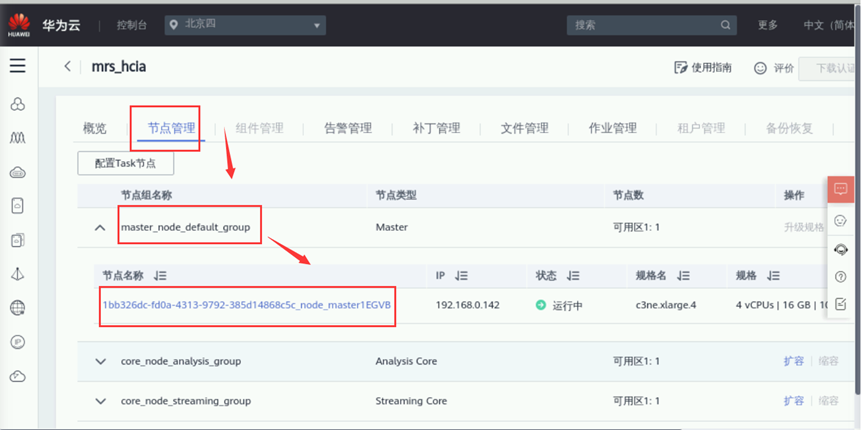Click the smiley feedback icon on right panel
The height and width of the screenshot is (430, 865).
click(840, 221)
